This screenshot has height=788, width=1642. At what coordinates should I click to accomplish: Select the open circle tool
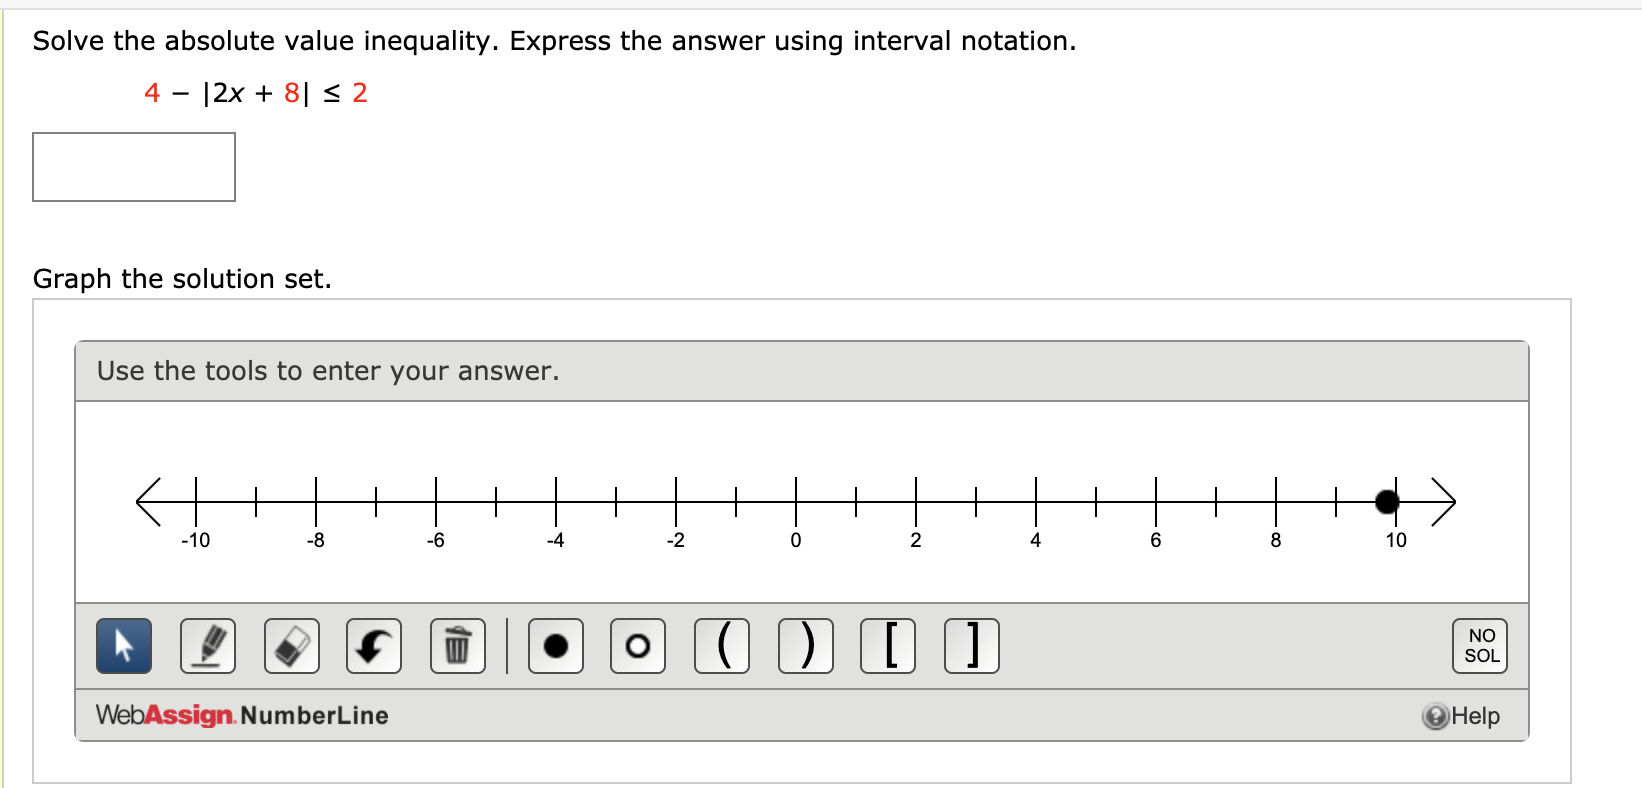tap(637, 646)
